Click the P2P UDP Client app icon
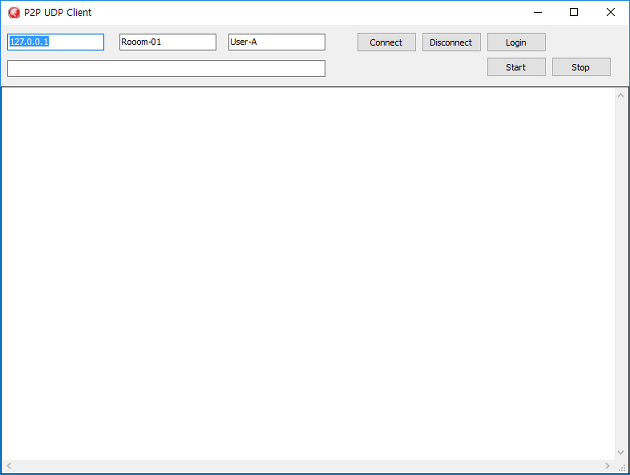This screenshot has height=475, width=630. click(14, 12)
